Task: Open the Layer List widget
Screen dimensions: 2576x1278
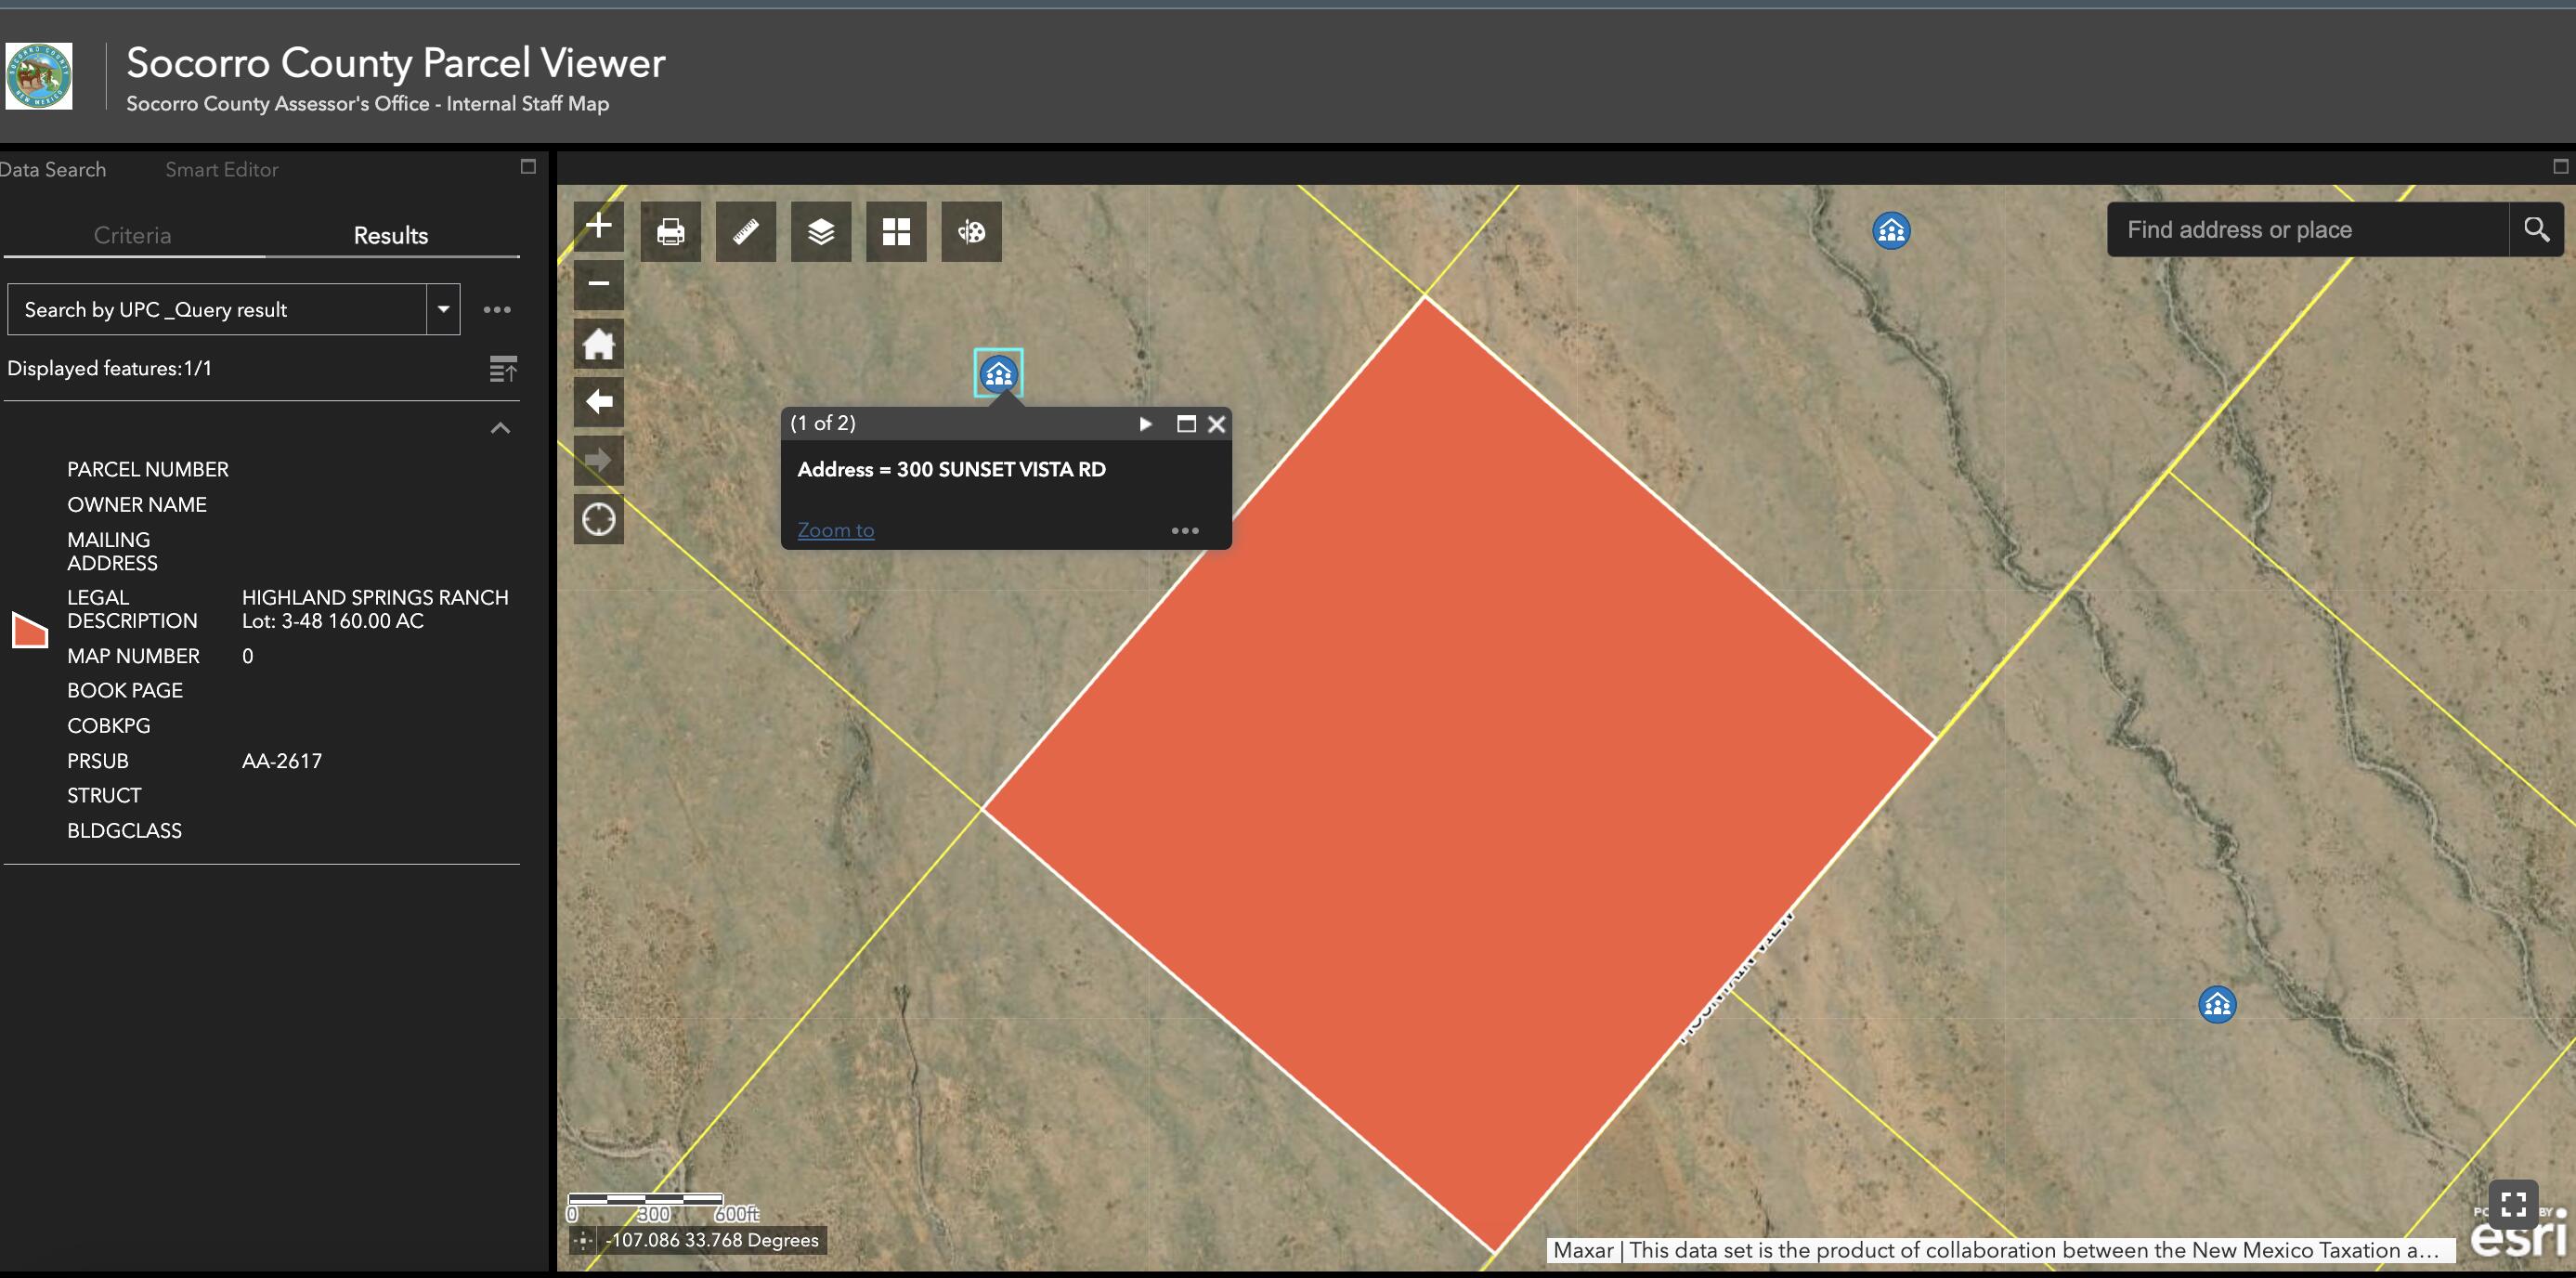Action: click(820, 232)
